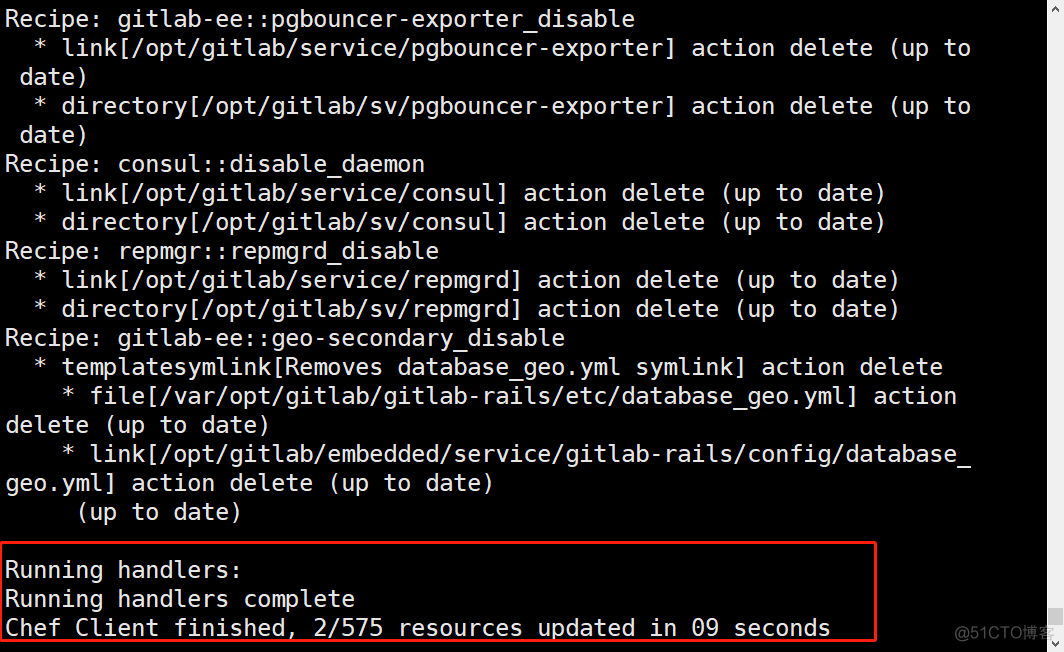Click the 'Recipe: gitlab-ee::geo-secondary_disable' line
The height and width of the screenshot is (652, 1064).
click(x=285, y=338)
